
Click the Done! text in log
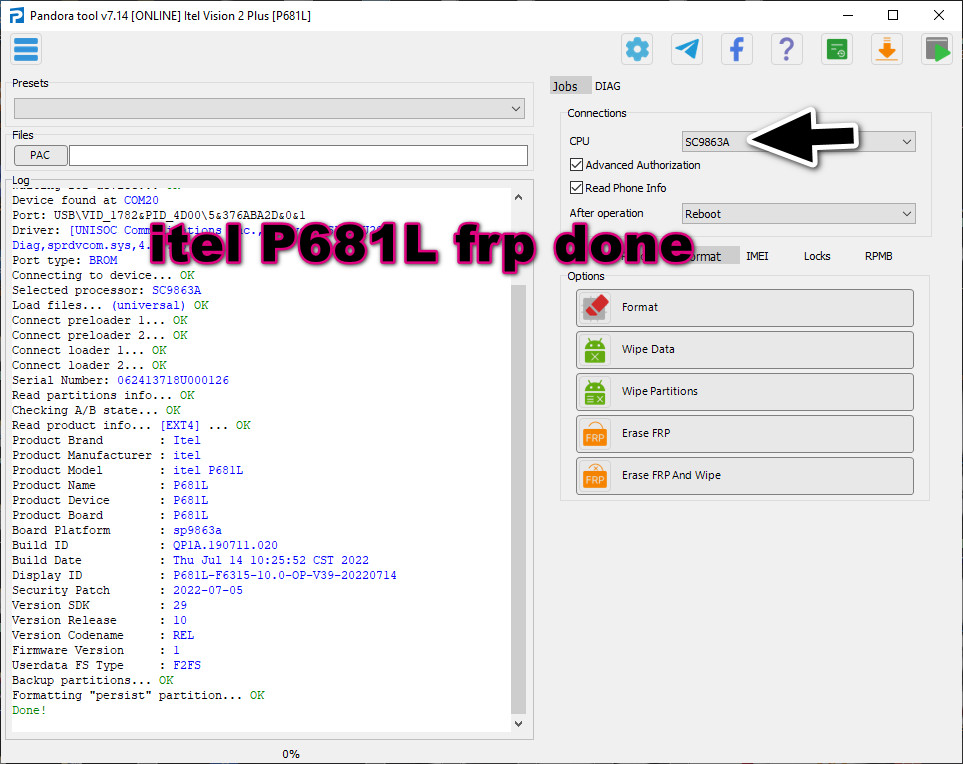29,711
